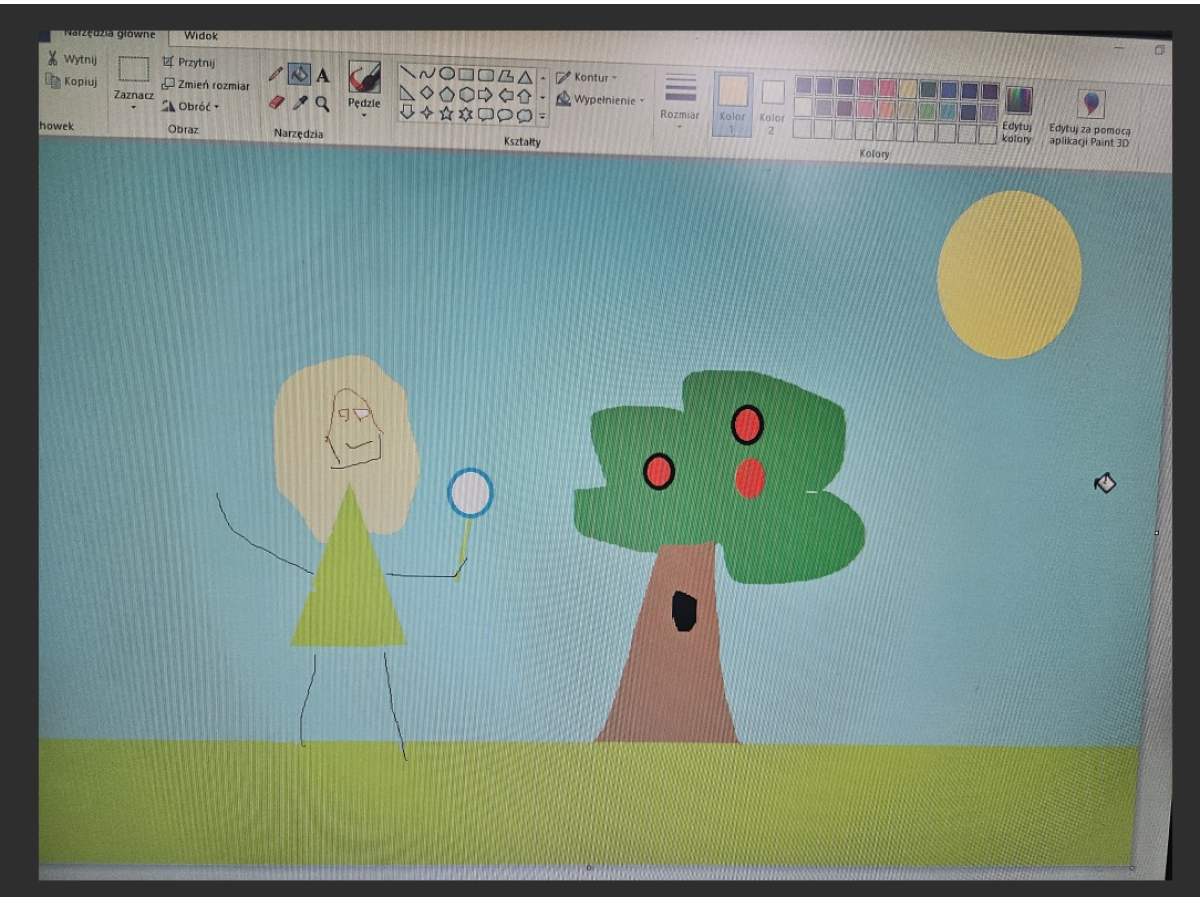Switch to the Widok tab
Screen dimensions: 1200x900
coord(200,36)
